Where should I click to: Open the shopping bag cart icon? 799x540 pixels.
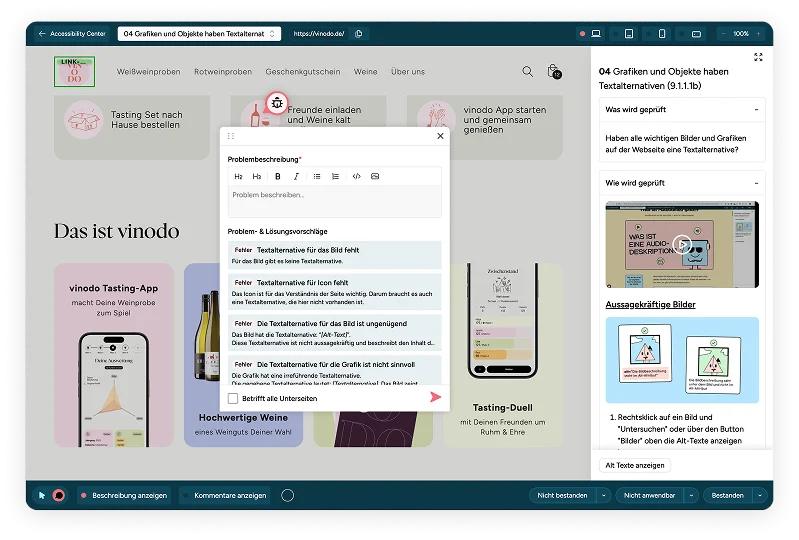coord(554,71)
